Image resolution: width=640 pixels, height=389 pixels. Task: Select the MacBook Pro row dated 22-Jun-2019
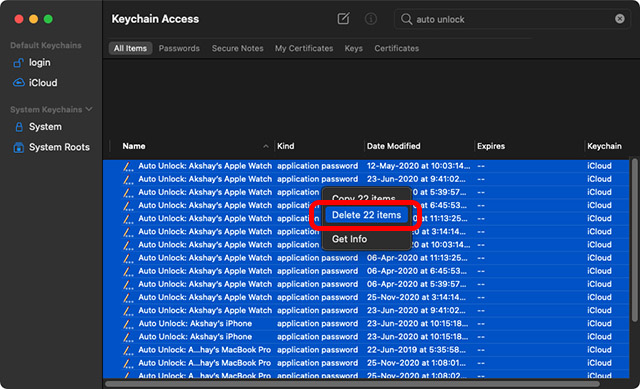(366, 350)
